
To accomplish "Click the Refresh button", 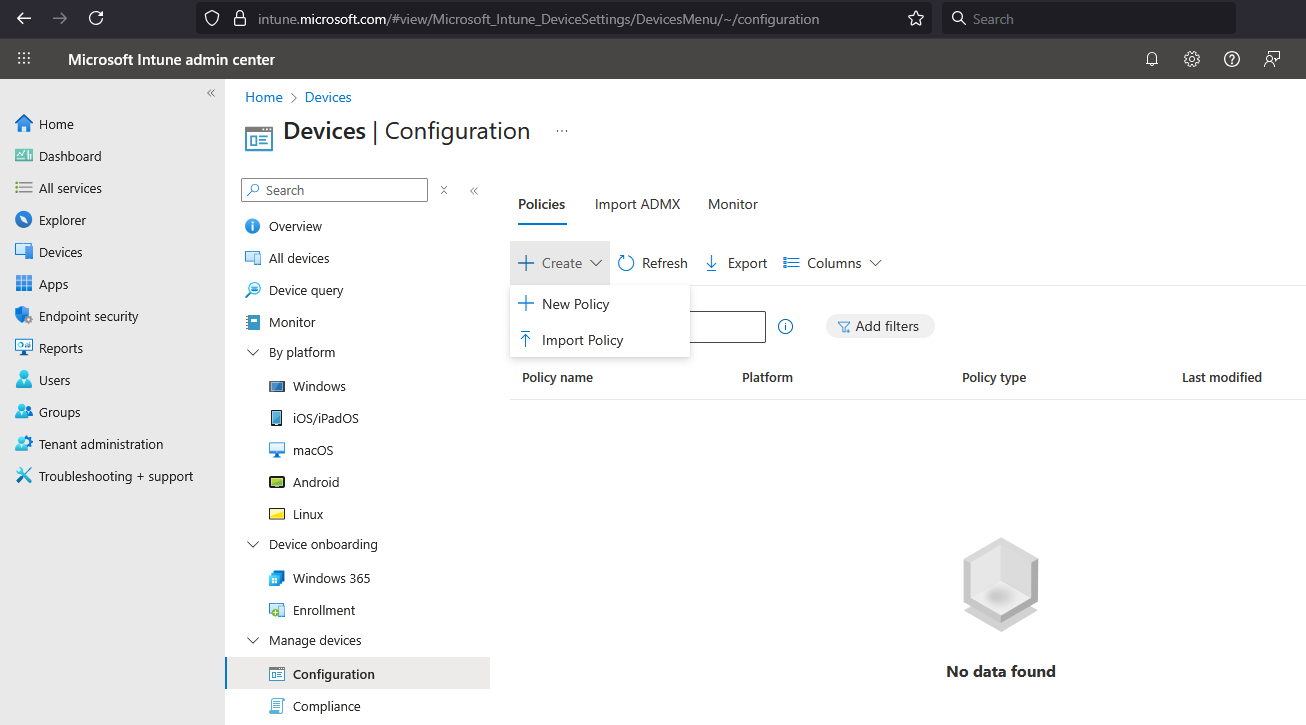I will [x=653, y=263].
